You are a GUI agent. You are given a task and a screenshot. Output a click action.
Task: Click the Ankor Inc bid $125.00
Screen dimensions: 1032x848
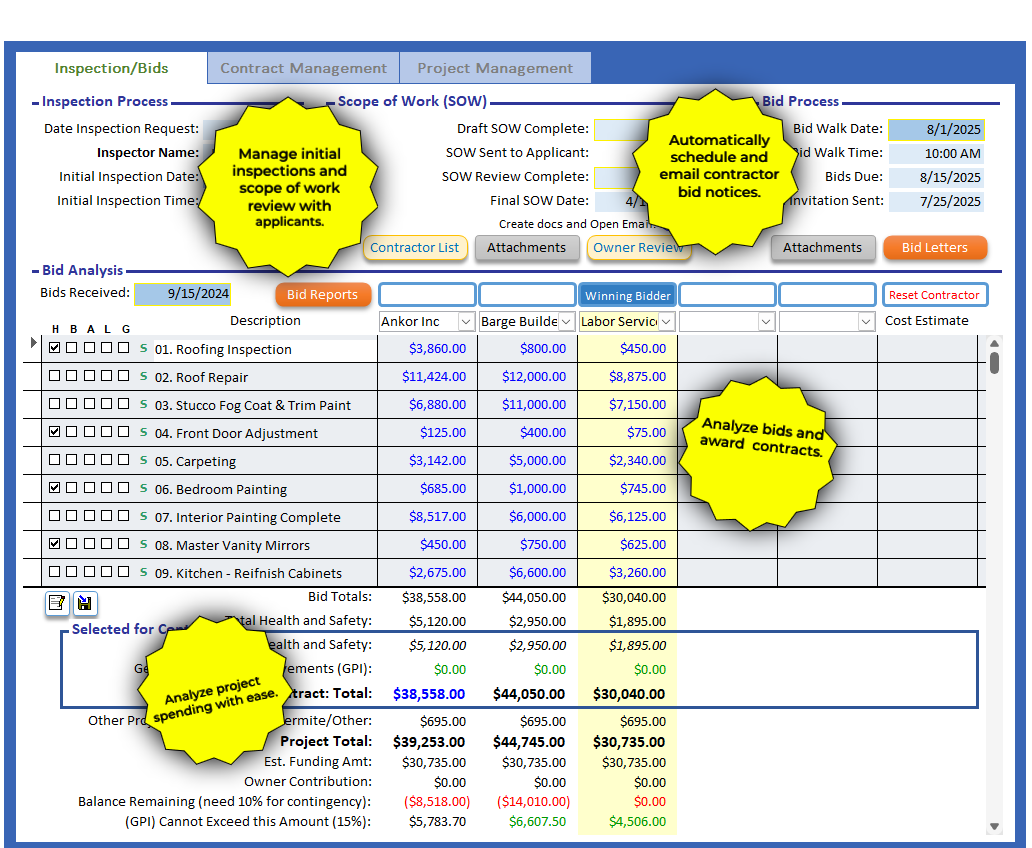443,433
